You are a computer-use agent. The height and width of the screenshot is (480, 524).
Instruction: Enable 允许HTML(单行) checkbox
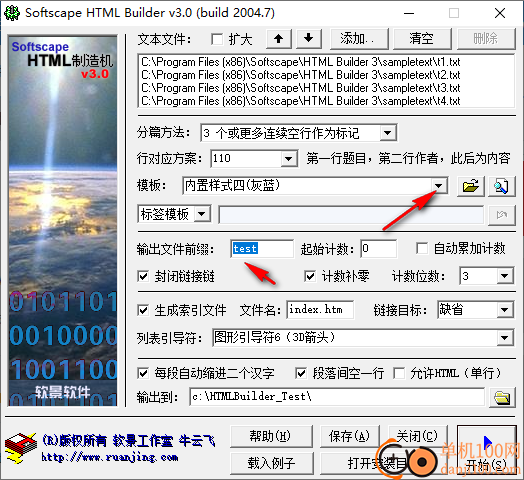[x=399, y=373]
